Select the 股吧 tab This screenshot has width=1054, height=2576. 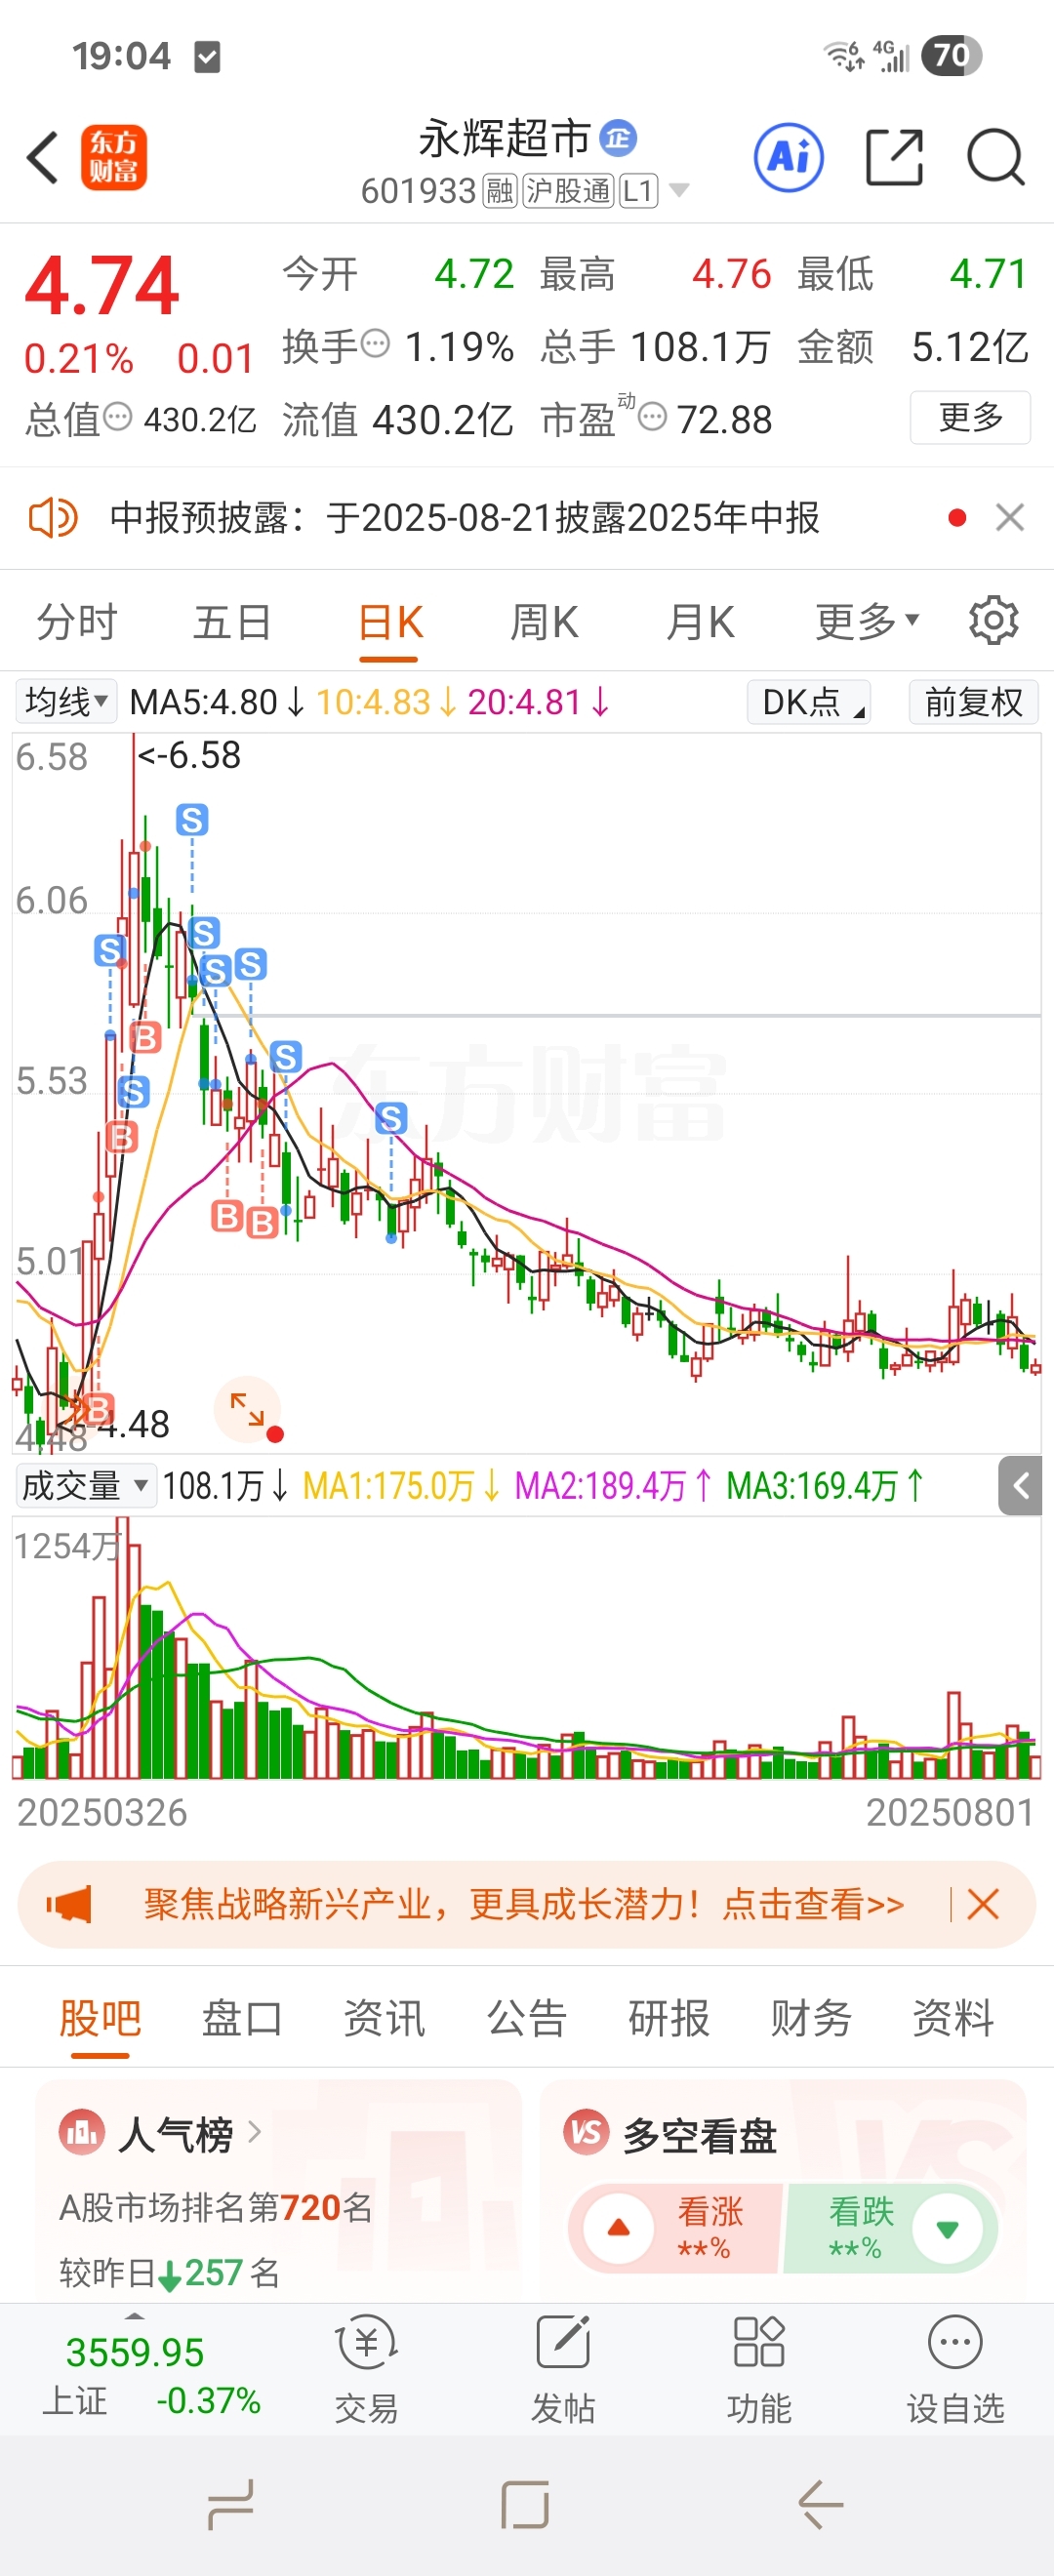click(100, 2019)
